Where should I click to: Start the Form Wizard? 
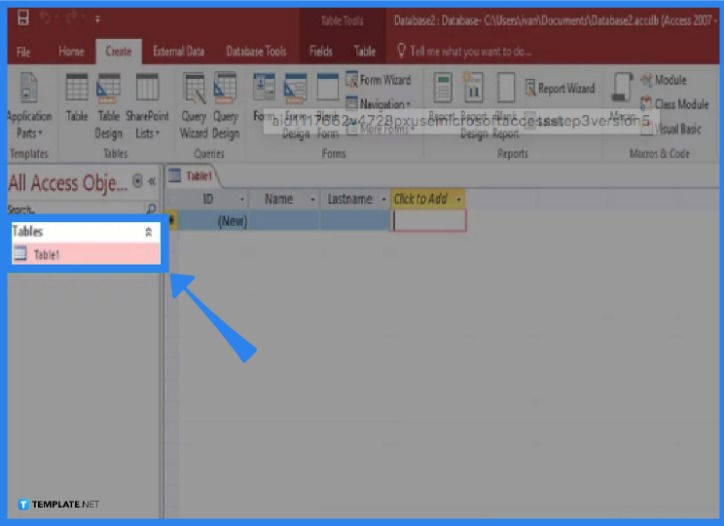click(x=378, y=80)
